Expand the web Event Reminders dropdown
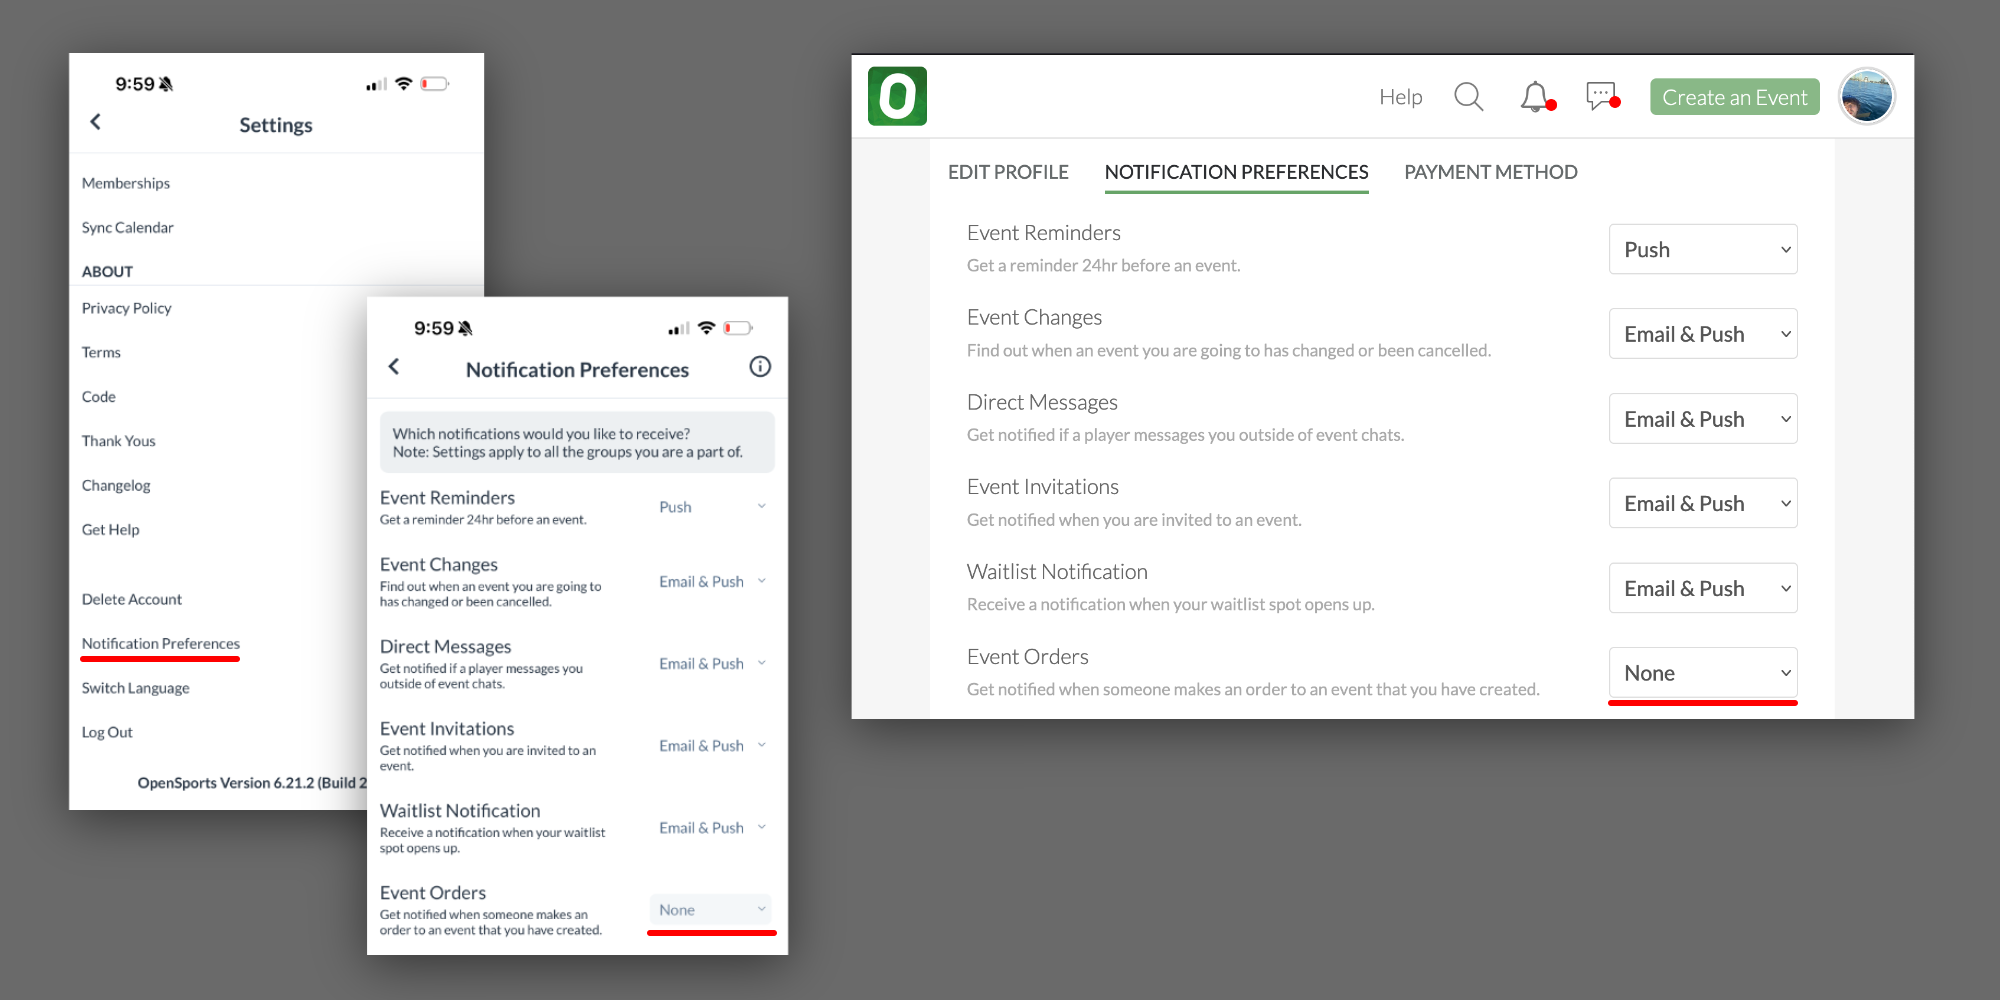The width and height of the screenshot is (2000, 1000). pyautogui.click(x=1702, y=249)
